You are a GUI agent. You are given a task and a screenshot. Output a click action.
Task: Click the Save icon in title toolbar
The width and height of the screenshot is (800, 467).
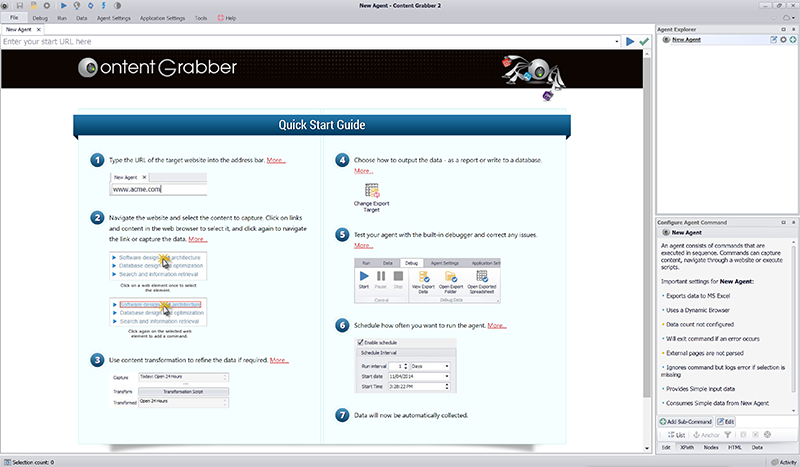click(x=20, y=6)
